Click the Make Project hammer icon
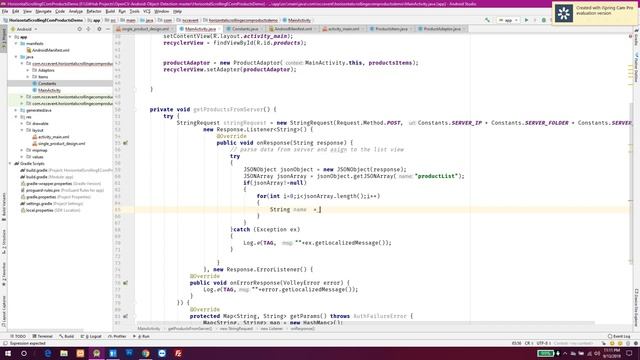The height and width of the screenshot is (360, 640). 488,20
